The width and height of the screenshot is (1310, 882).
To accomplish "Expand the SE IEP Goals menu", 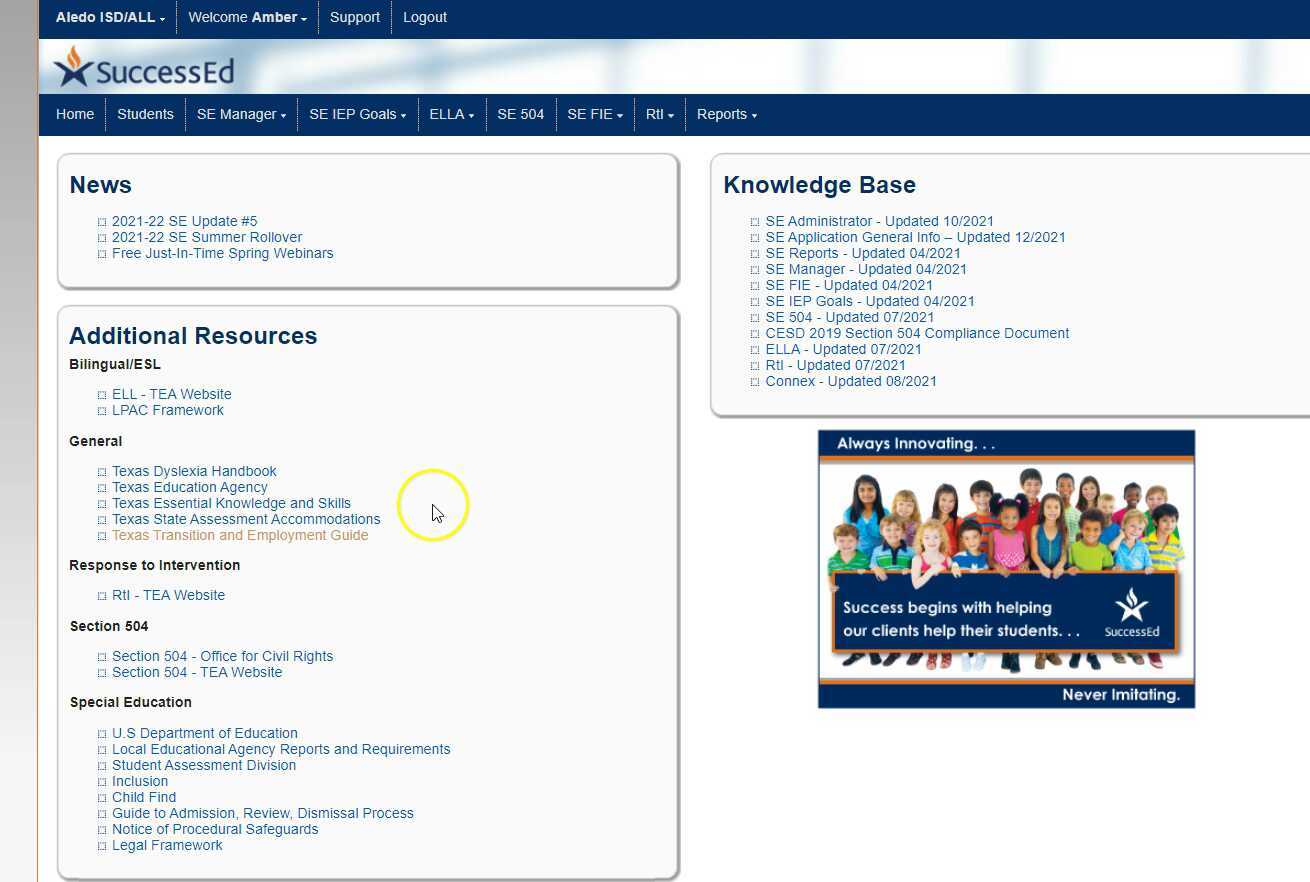I will tap(357, 114).
